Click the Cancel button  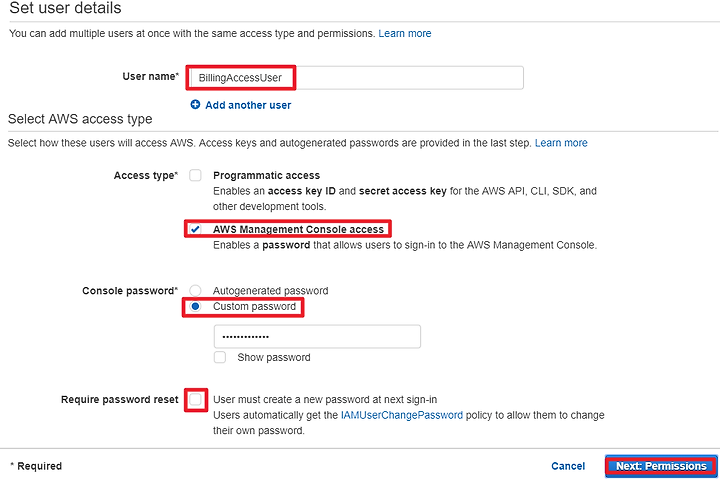coord(568,466)
